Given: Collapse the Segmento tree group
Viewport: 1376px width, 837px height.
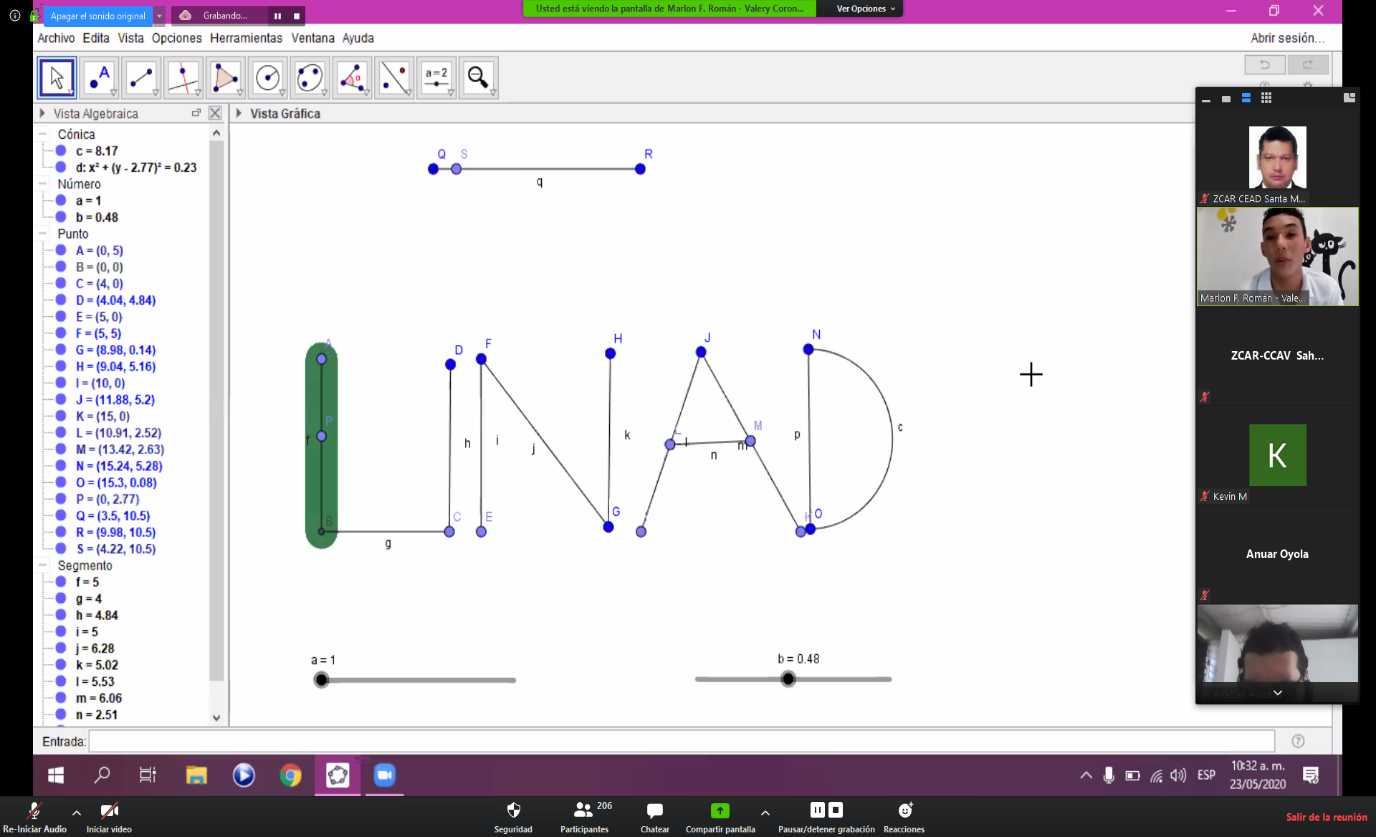Looking at the screenshot, I should coord(43,566).
